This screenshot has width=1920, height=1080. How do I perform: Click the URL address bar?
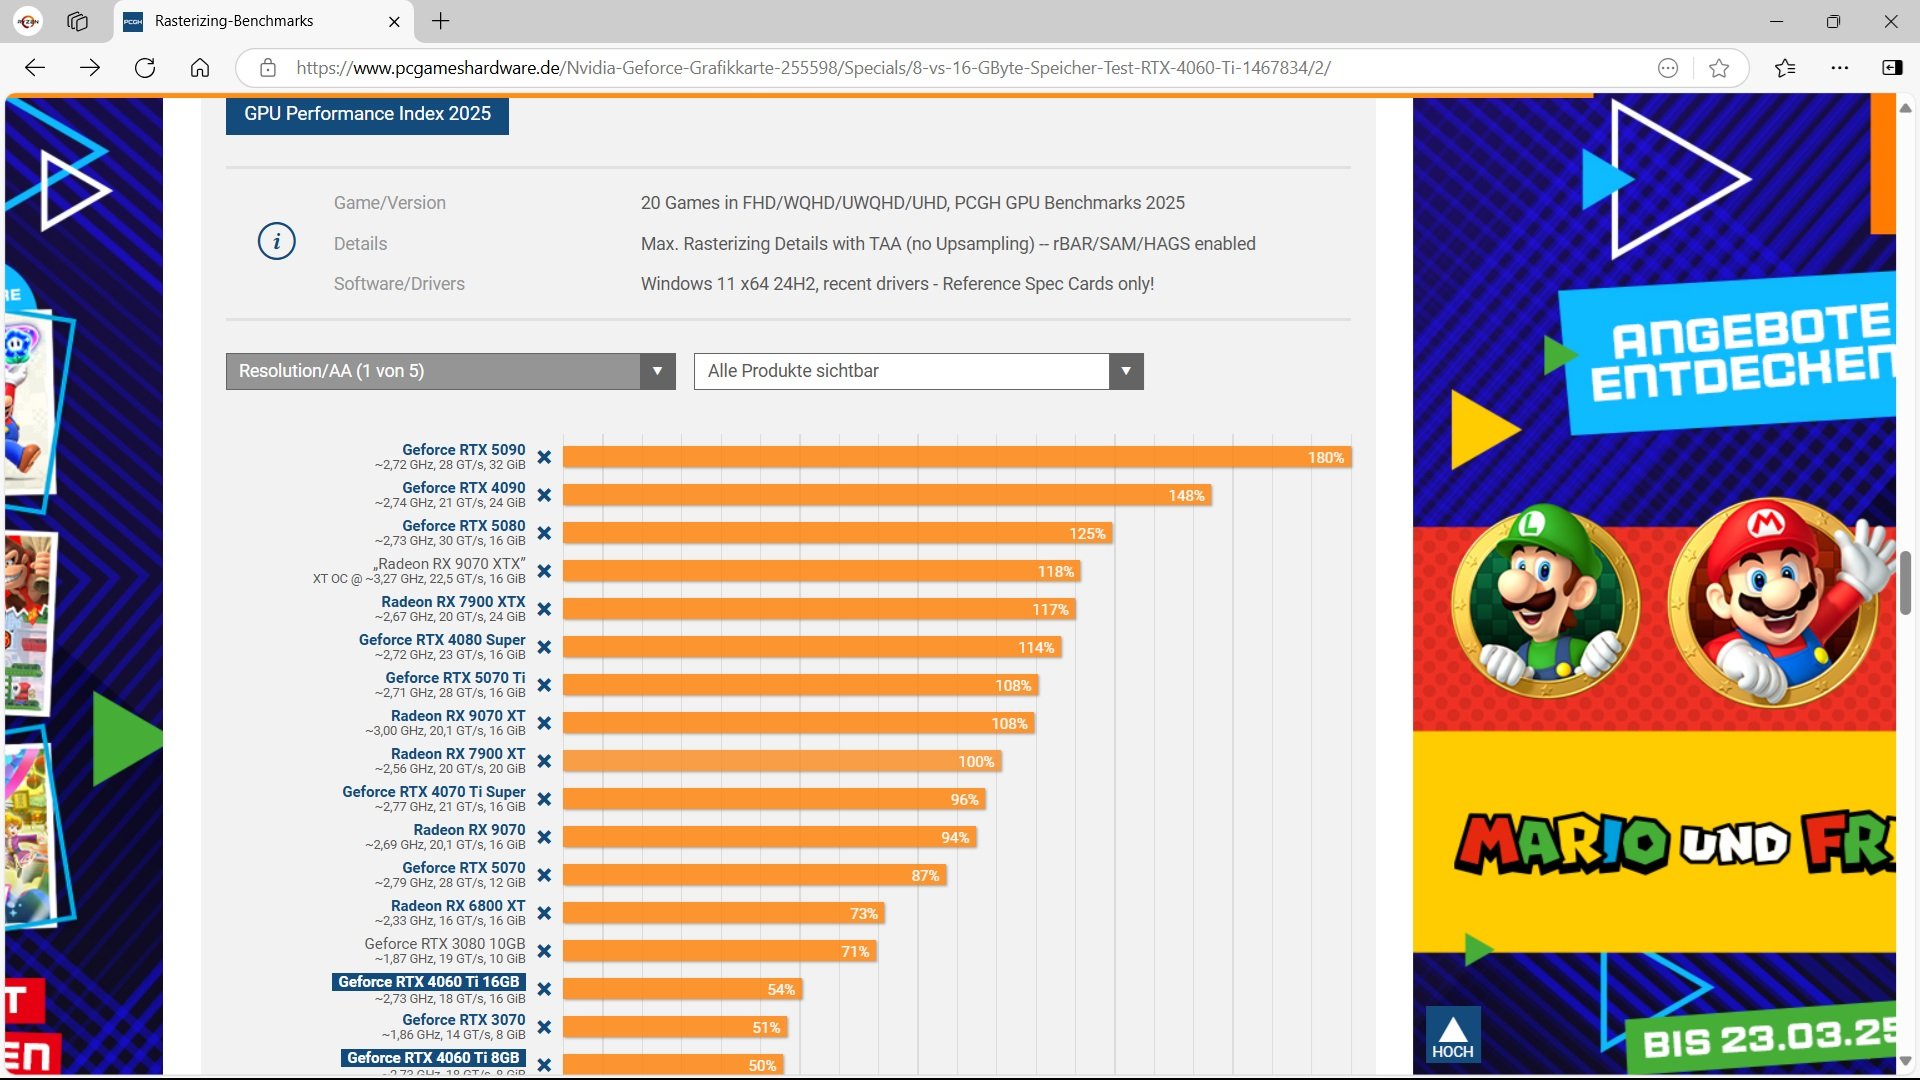coord(812,68)
